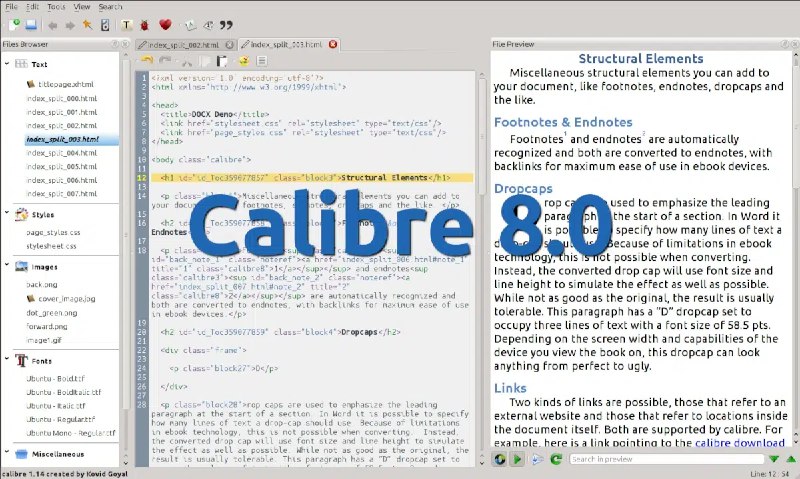
Task: Click the paste clipboard icon
Action: point(222,61)
